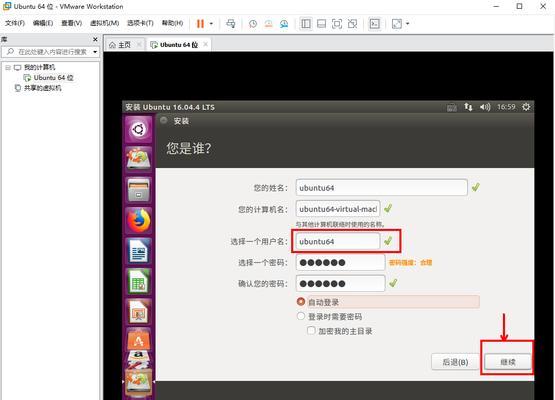The image size is (555, 400).
Task: Click the 选择一个密码 field
Action: coord(340,262)
